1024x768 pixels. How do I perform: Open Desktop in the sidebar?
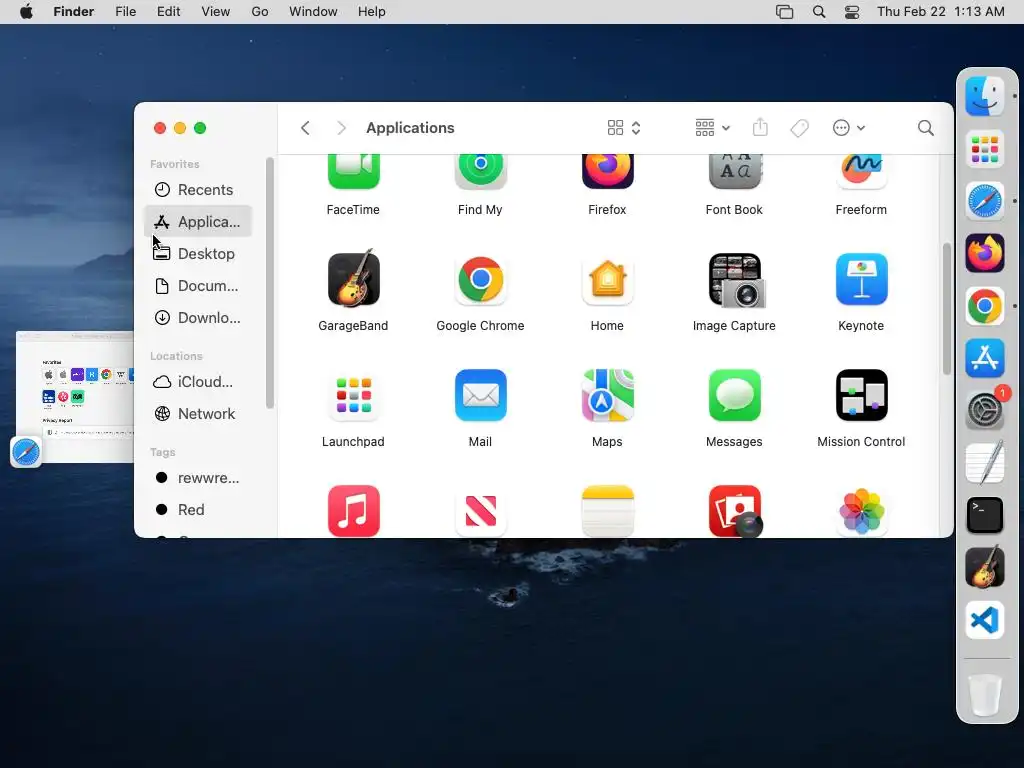197,253
